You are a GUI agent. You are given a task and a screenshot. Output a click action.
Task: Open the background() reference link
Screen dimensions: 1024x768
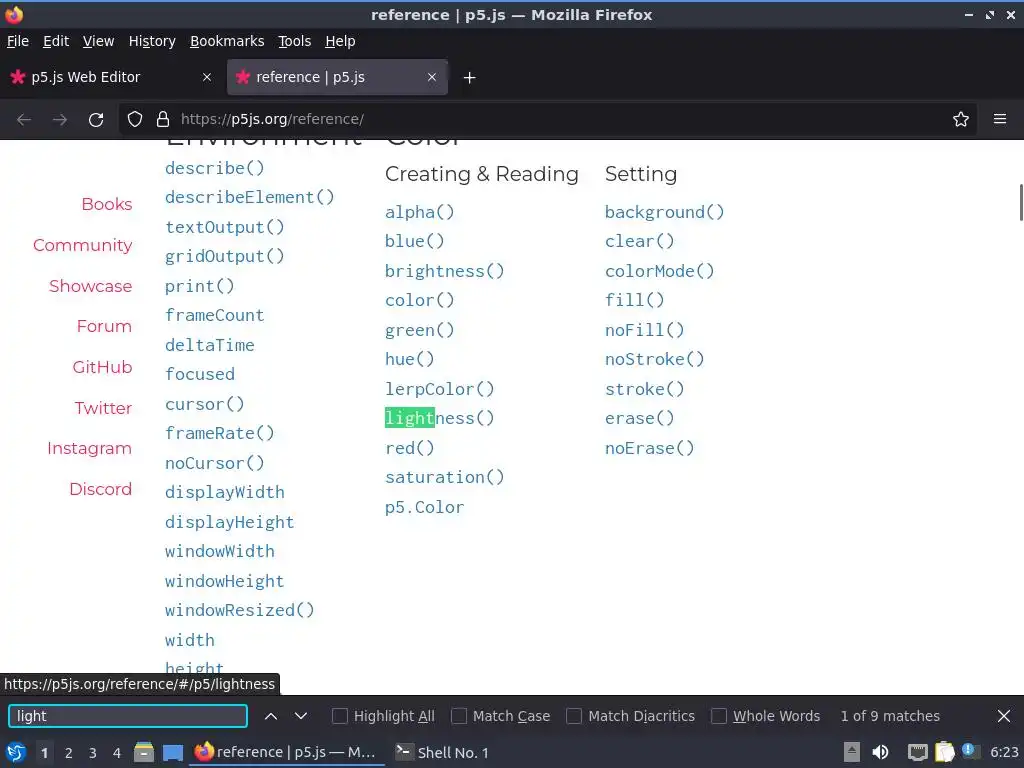(x=664, y=212)
